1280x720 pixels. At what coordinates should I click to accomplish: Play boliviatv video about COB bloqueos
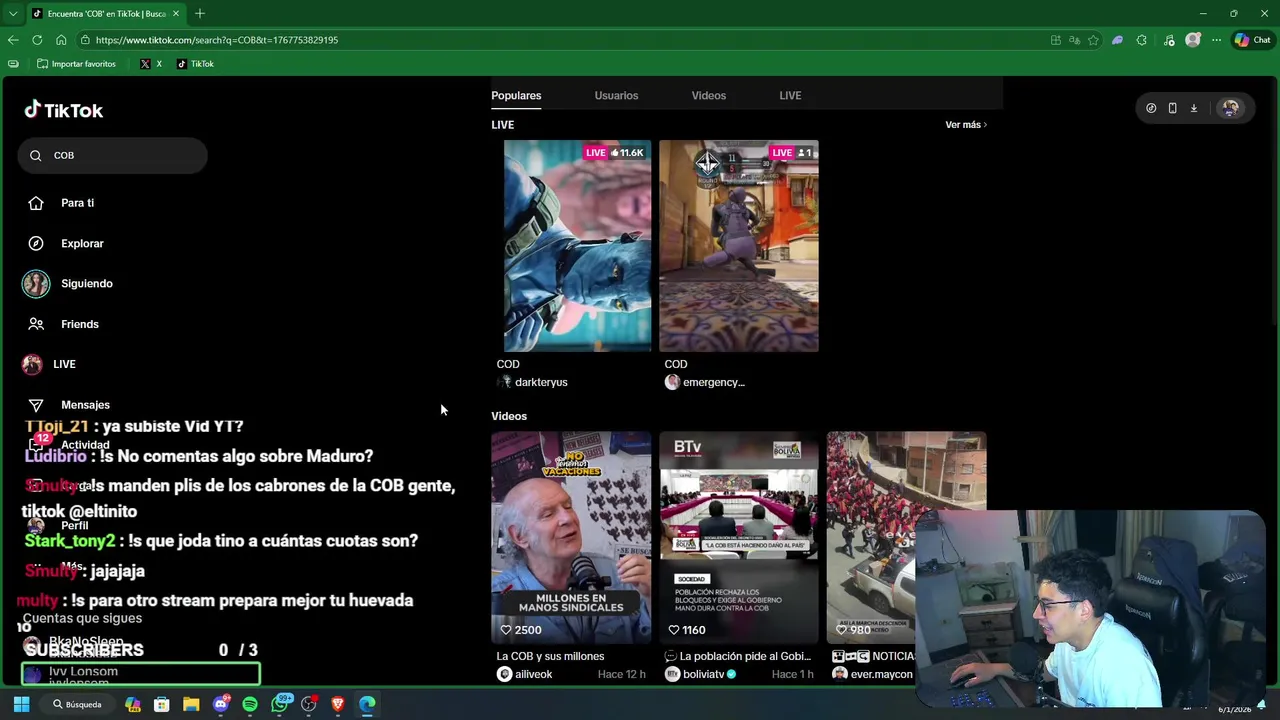point(739,538)
